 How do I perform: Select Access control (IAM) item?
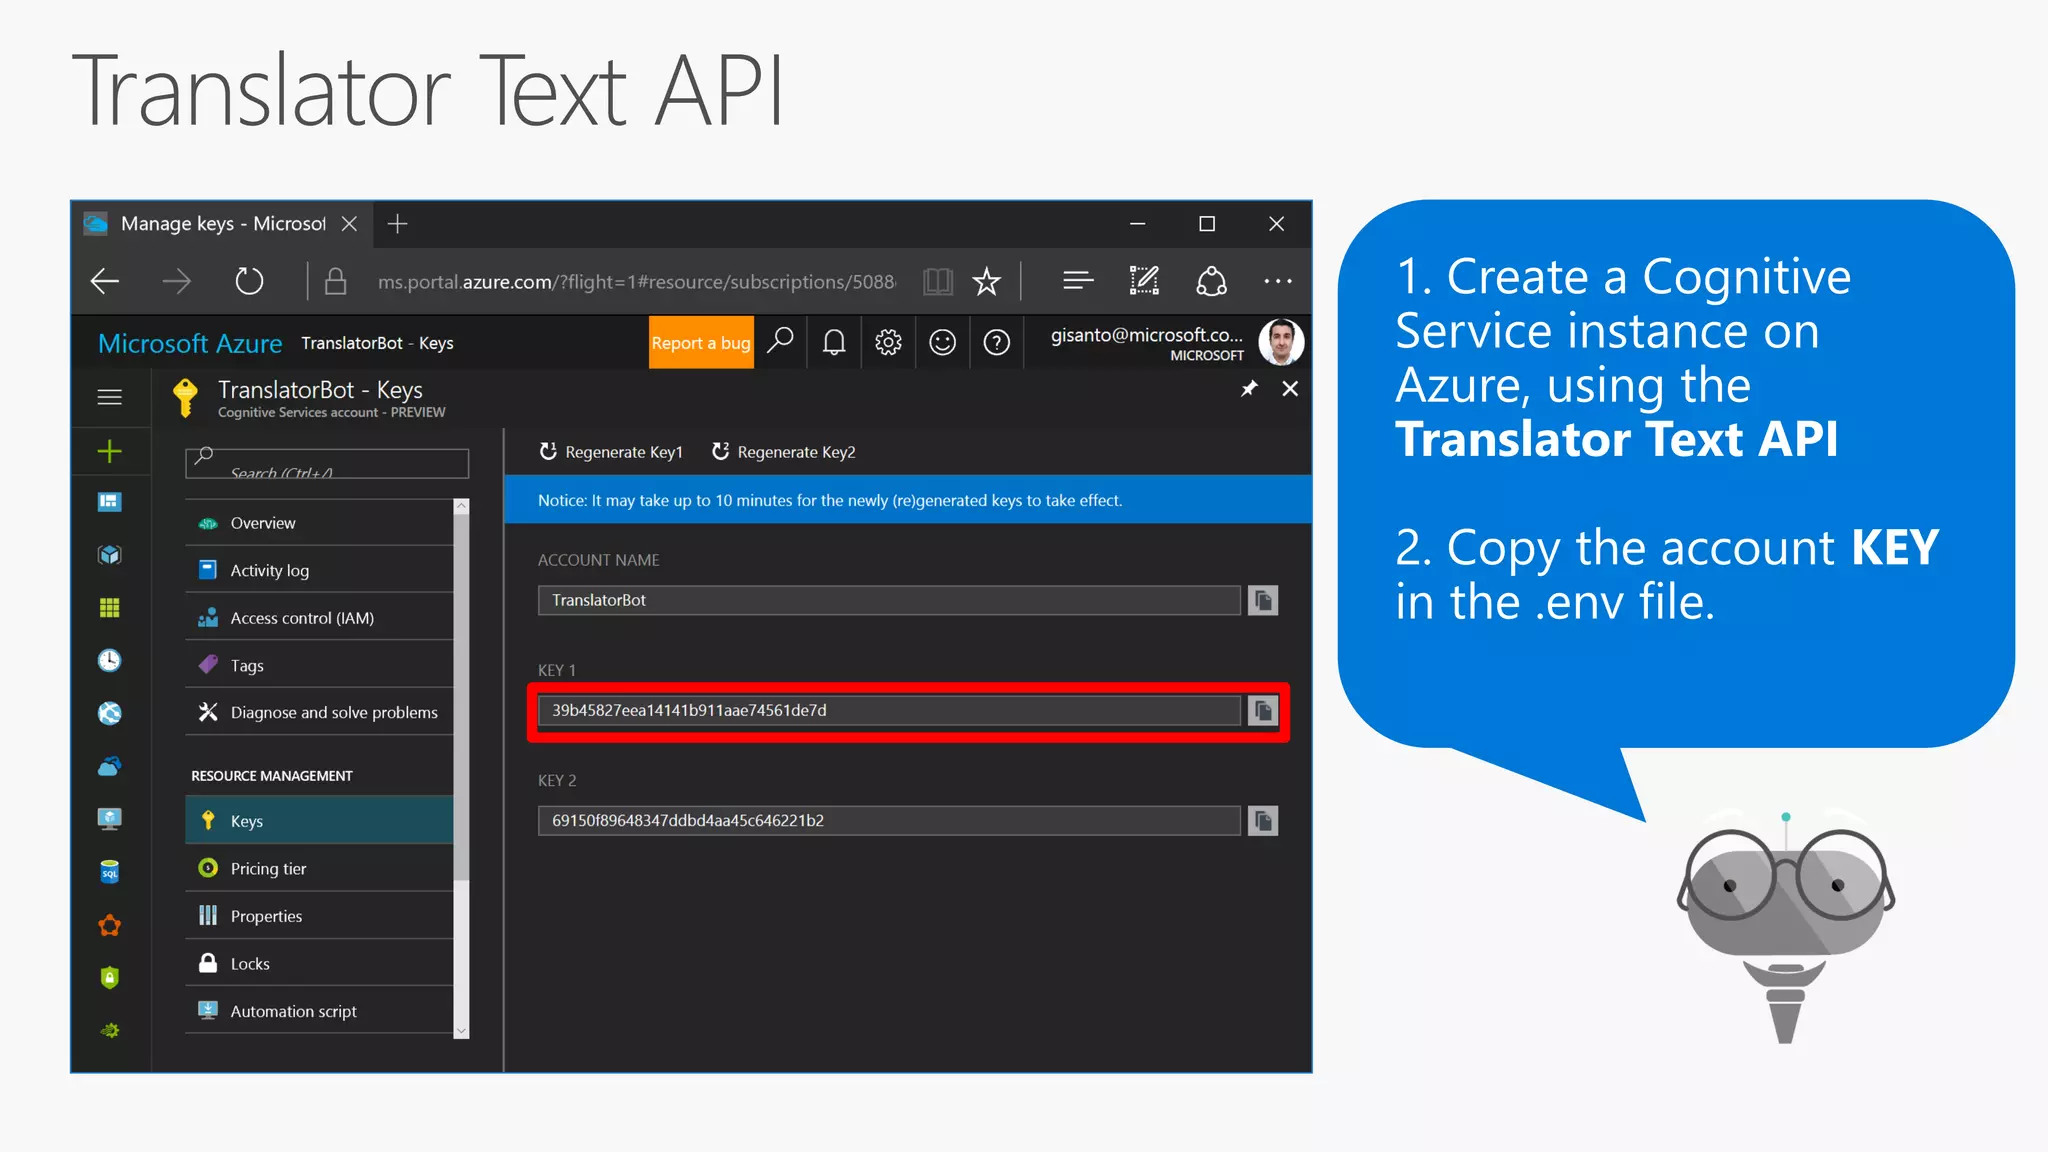point(302,618)
